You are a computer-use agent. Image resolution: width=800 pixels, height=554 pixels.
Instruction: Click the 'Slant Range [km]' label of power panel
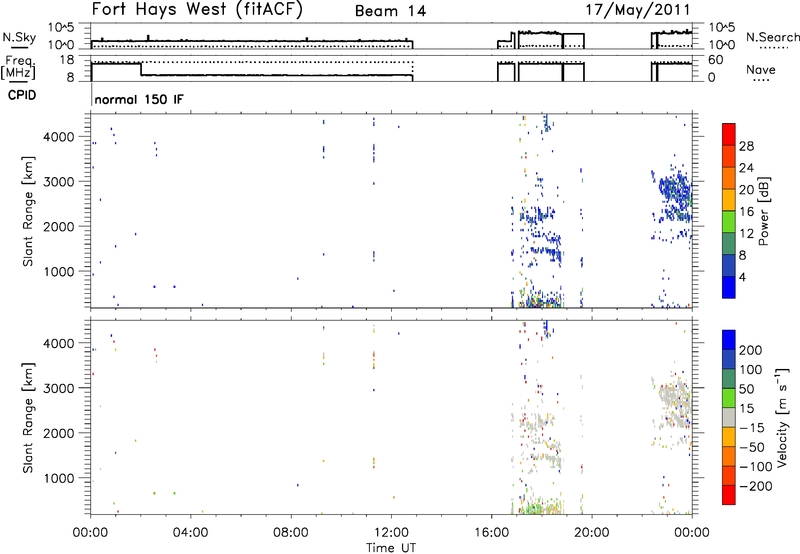pyautogui.click(x=28, y=212)
